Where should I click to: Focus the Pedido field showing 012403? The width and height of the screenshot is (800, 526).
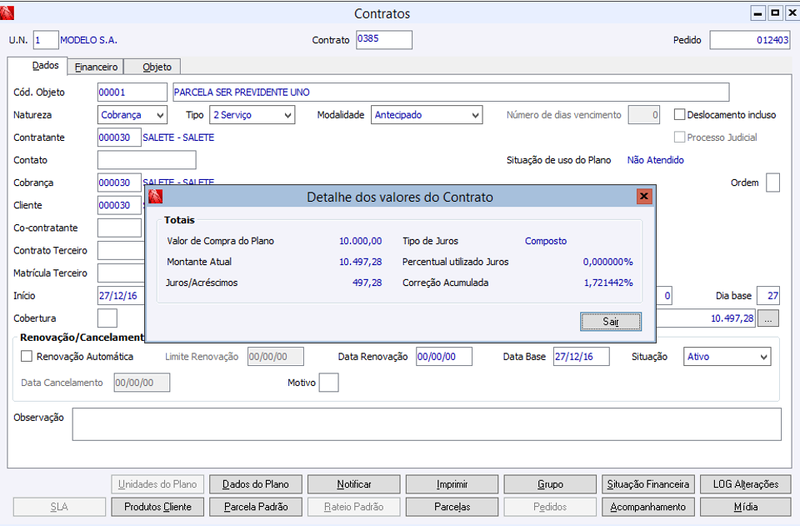point(750,40)
